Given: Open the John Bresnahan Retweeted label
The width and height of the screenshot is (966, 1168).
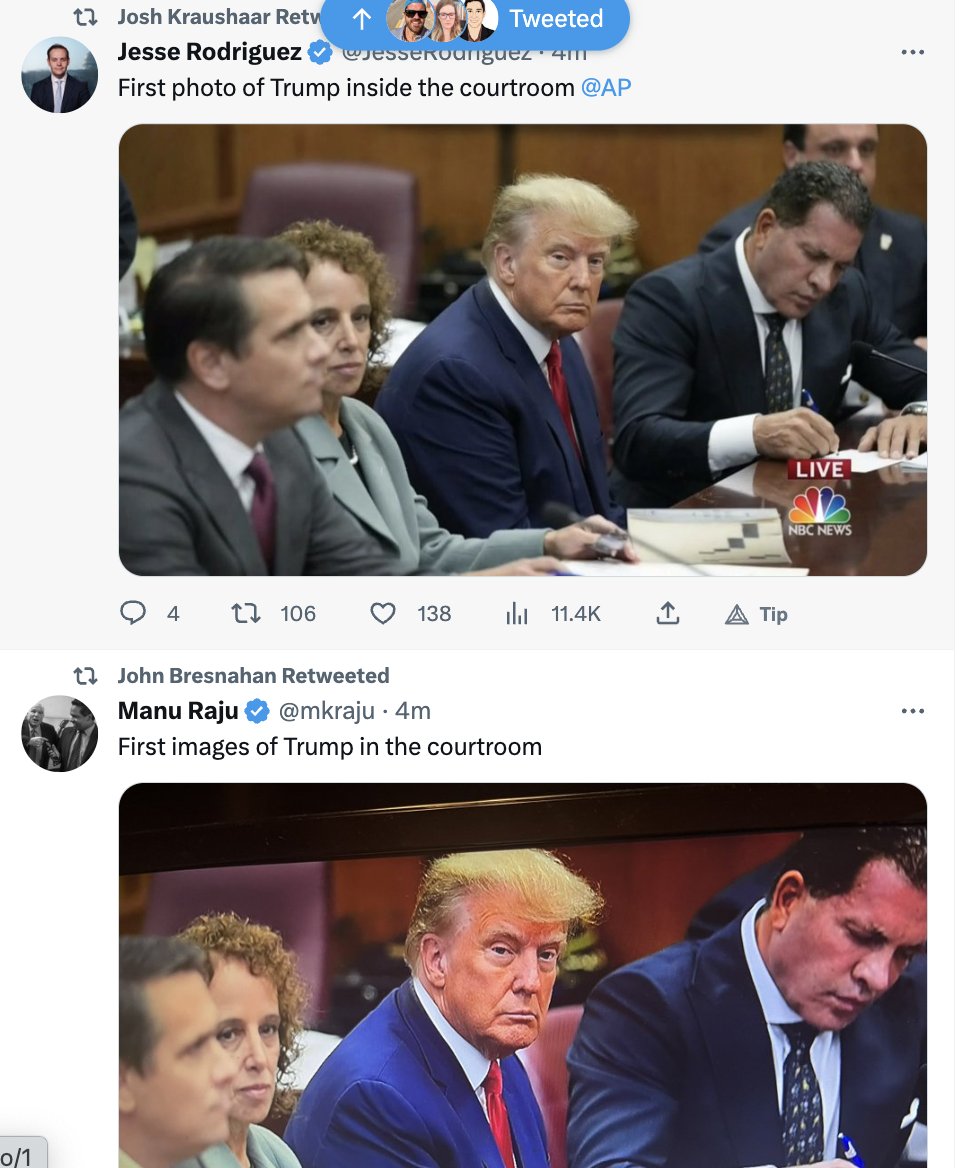Looking at the screenshot, I should click(x=253, y=676).
